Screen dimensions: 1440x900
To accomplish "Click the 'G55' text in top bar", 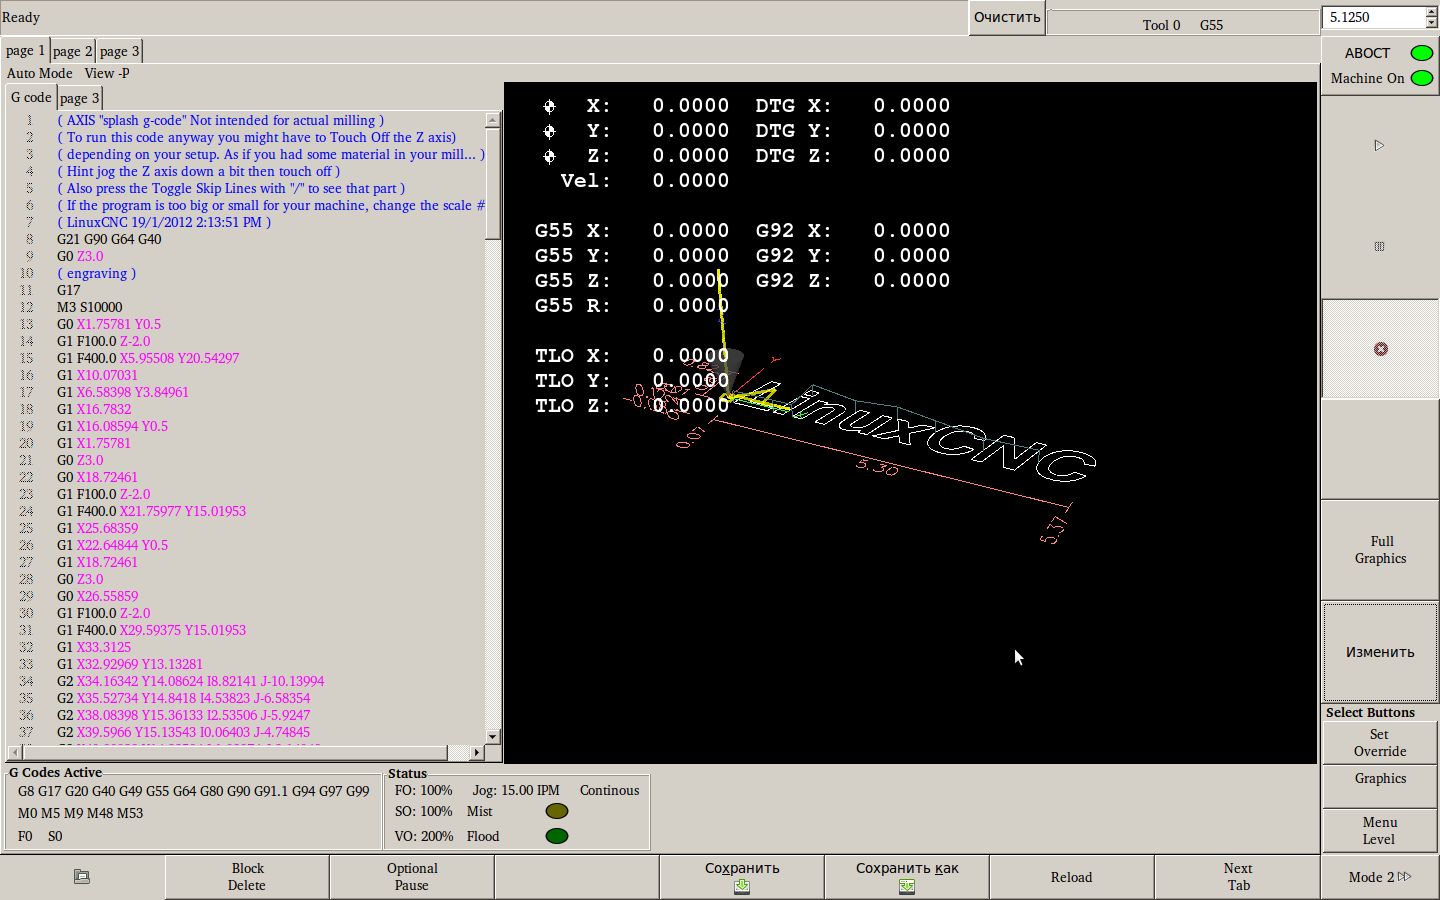I will pyautogui.click(x=1211, y=25).
